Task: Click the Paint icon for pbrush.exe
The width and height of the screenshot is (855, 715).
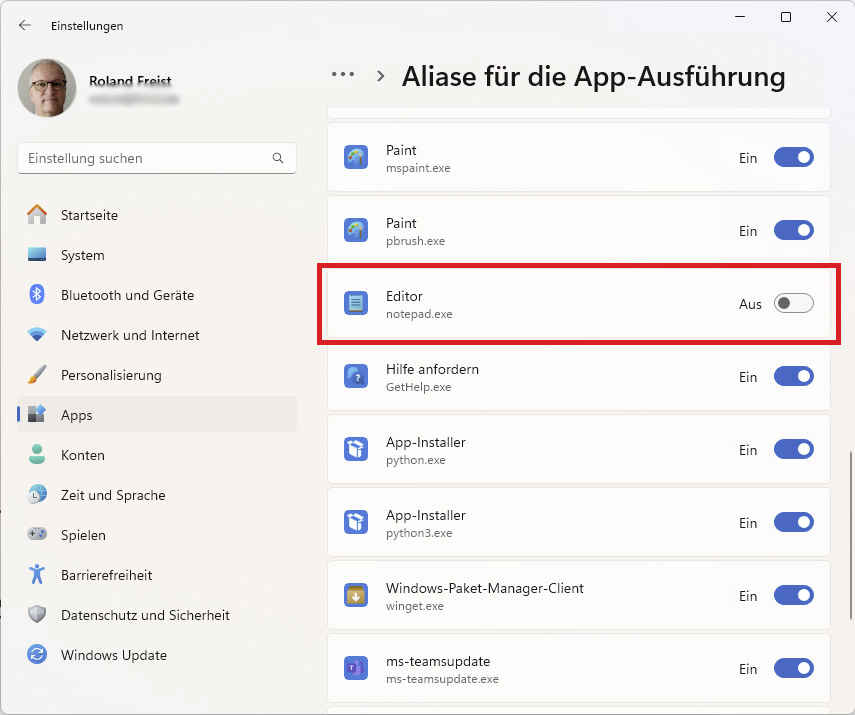Action: [356, 231]
